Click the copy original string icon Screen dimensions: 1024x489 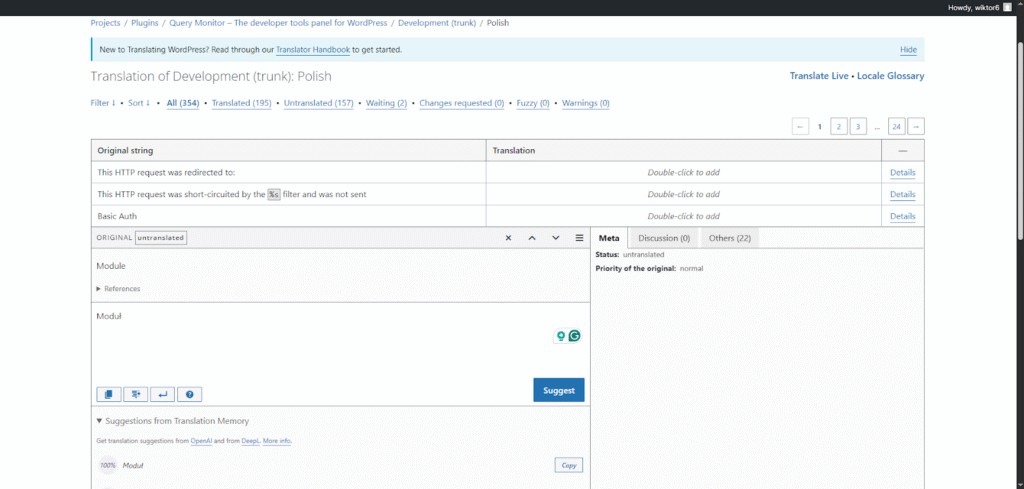tap(108, 394)
